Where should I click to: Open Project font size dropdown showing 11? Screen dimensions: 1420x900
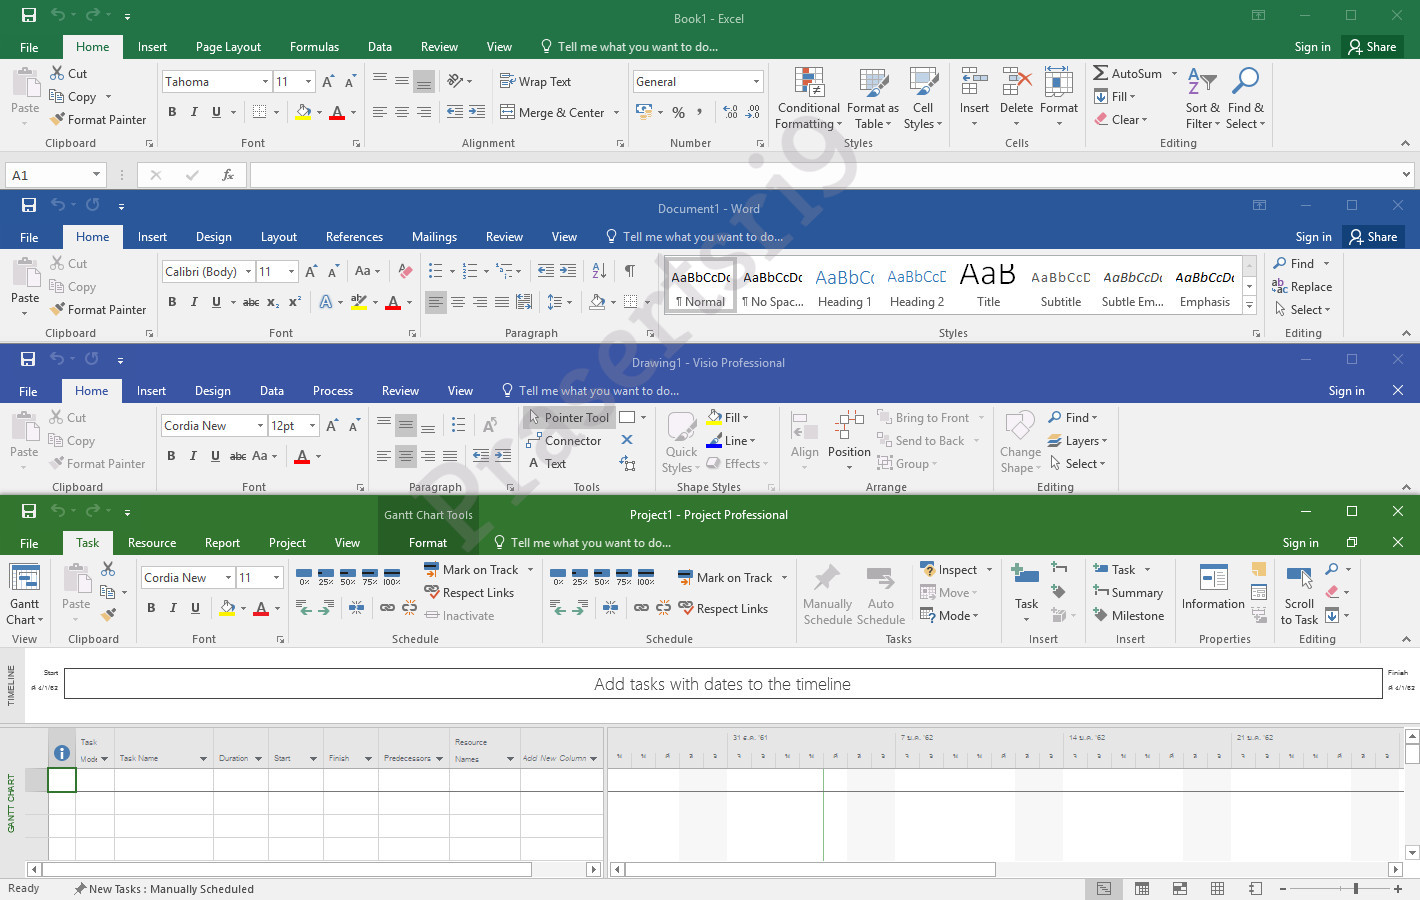coord(276,578)
